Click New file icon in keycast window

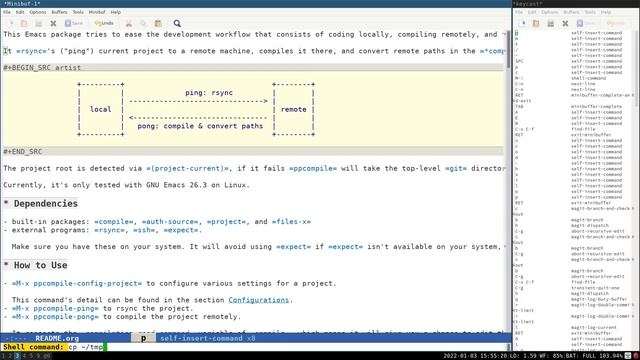coord(523,23)
